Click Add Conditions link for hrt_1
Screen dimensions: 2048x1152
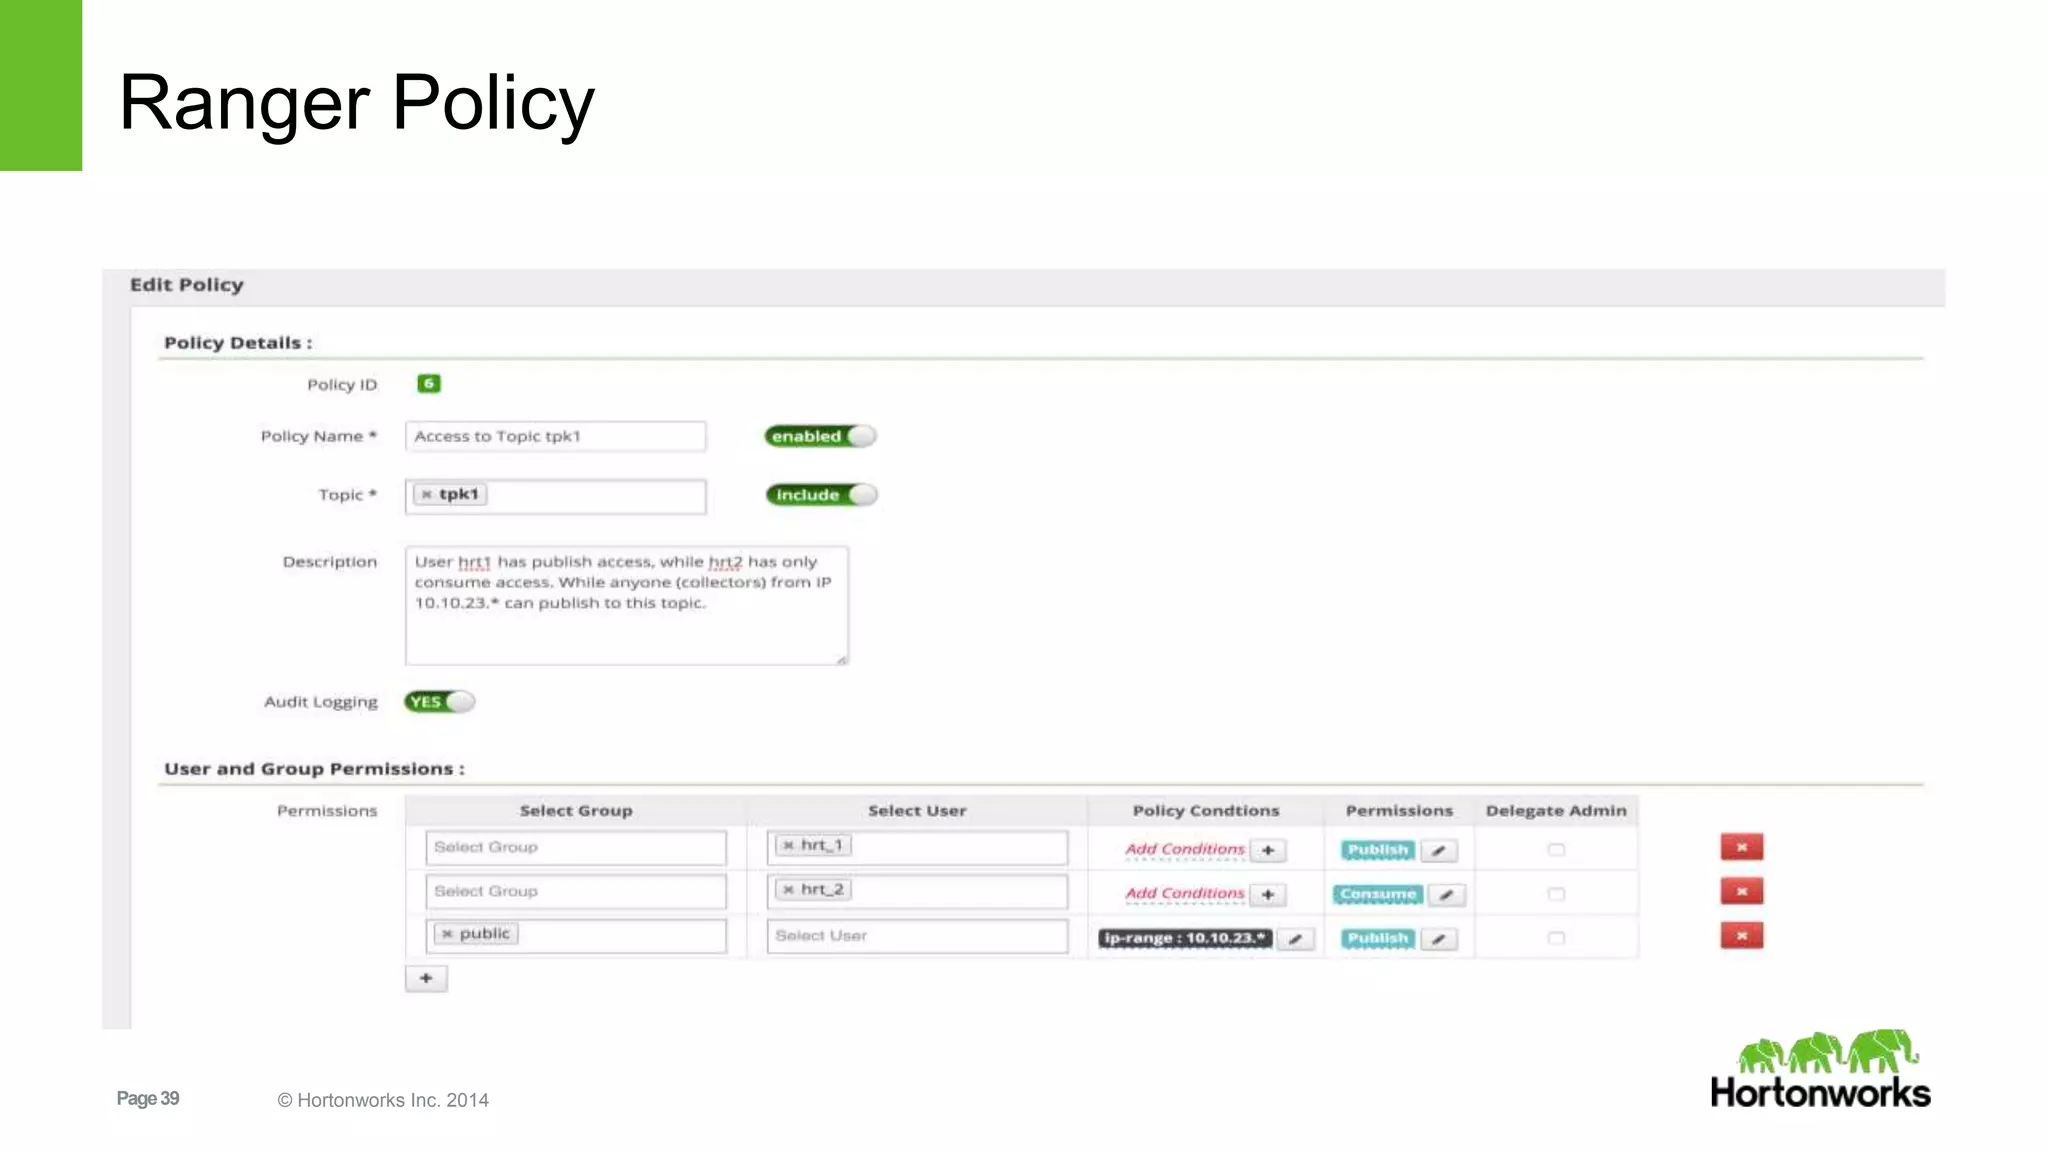click(x=1185, y=849)
